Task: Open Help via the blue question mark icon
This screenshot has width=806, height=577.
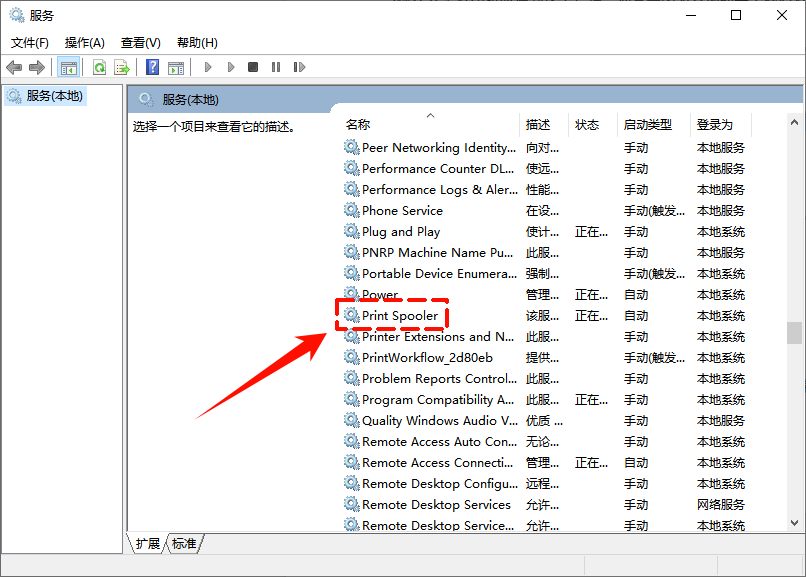Action: [x=153, y=67]
